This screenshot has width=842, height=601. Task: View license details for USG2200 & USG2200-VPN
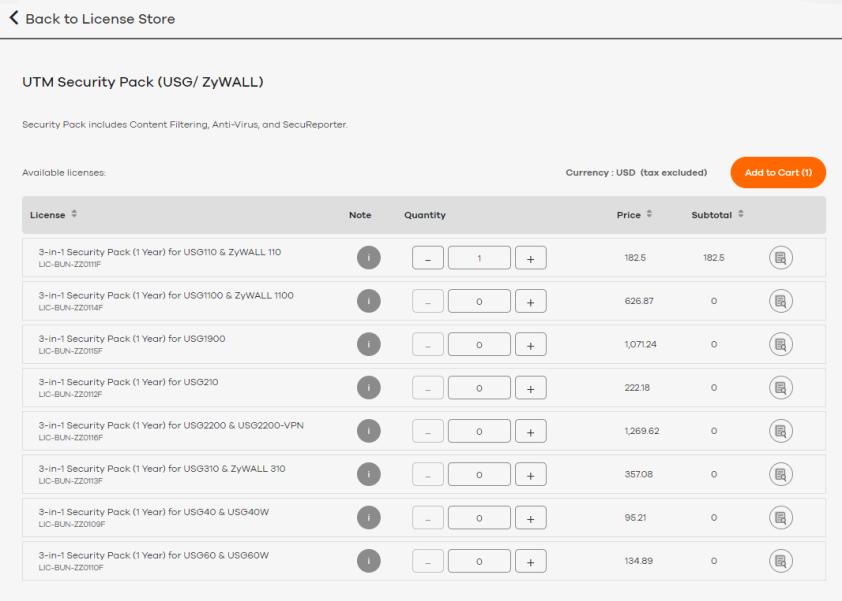click(781, 431)
